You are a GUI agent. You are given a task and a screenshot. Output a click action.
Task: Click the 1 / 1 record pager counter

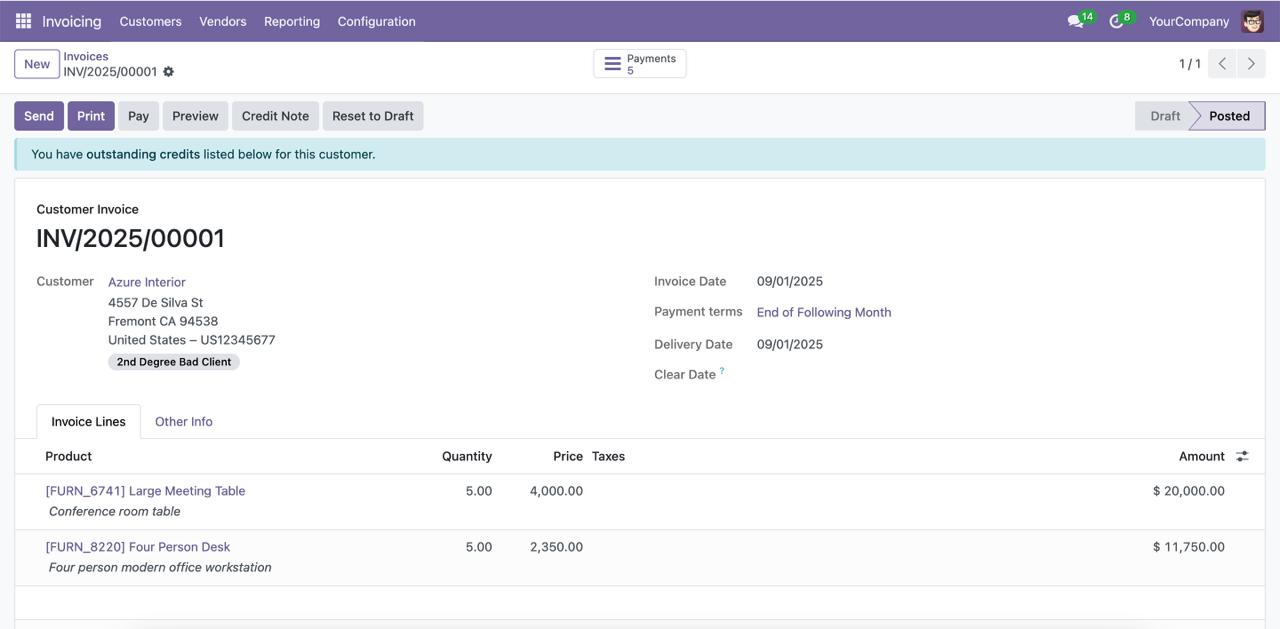[1190, 64]
